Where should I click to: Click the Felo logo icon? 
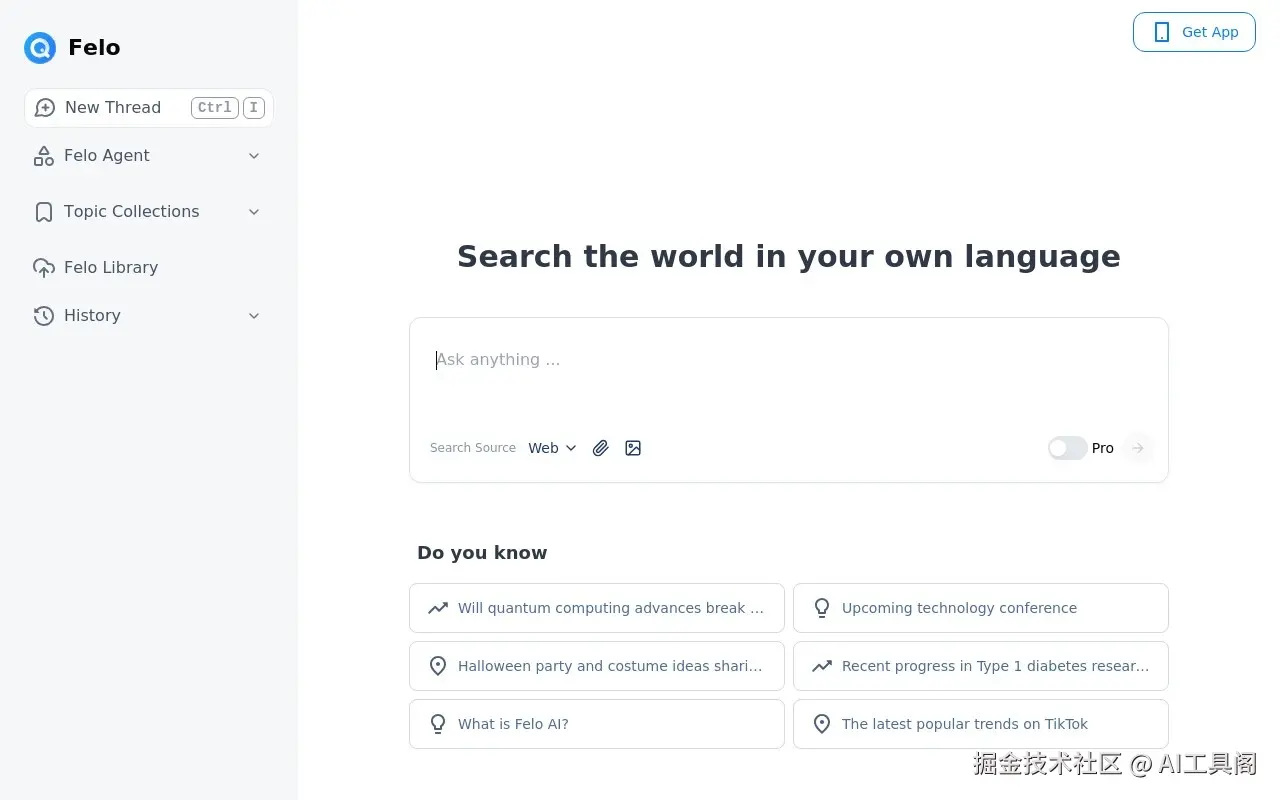click(40, 47)
